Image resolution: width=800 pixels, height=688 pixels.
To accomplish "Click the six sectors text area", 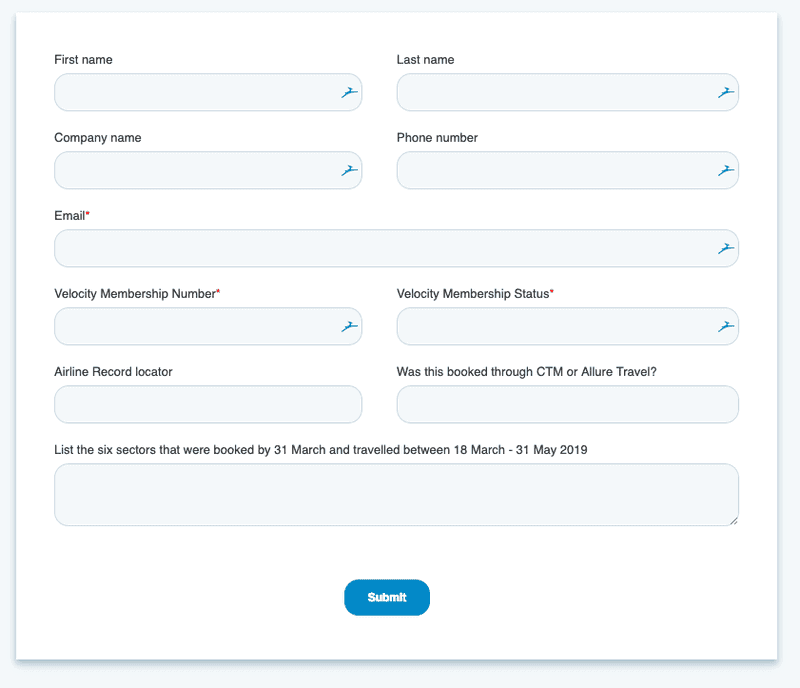I will pos(396,495).
